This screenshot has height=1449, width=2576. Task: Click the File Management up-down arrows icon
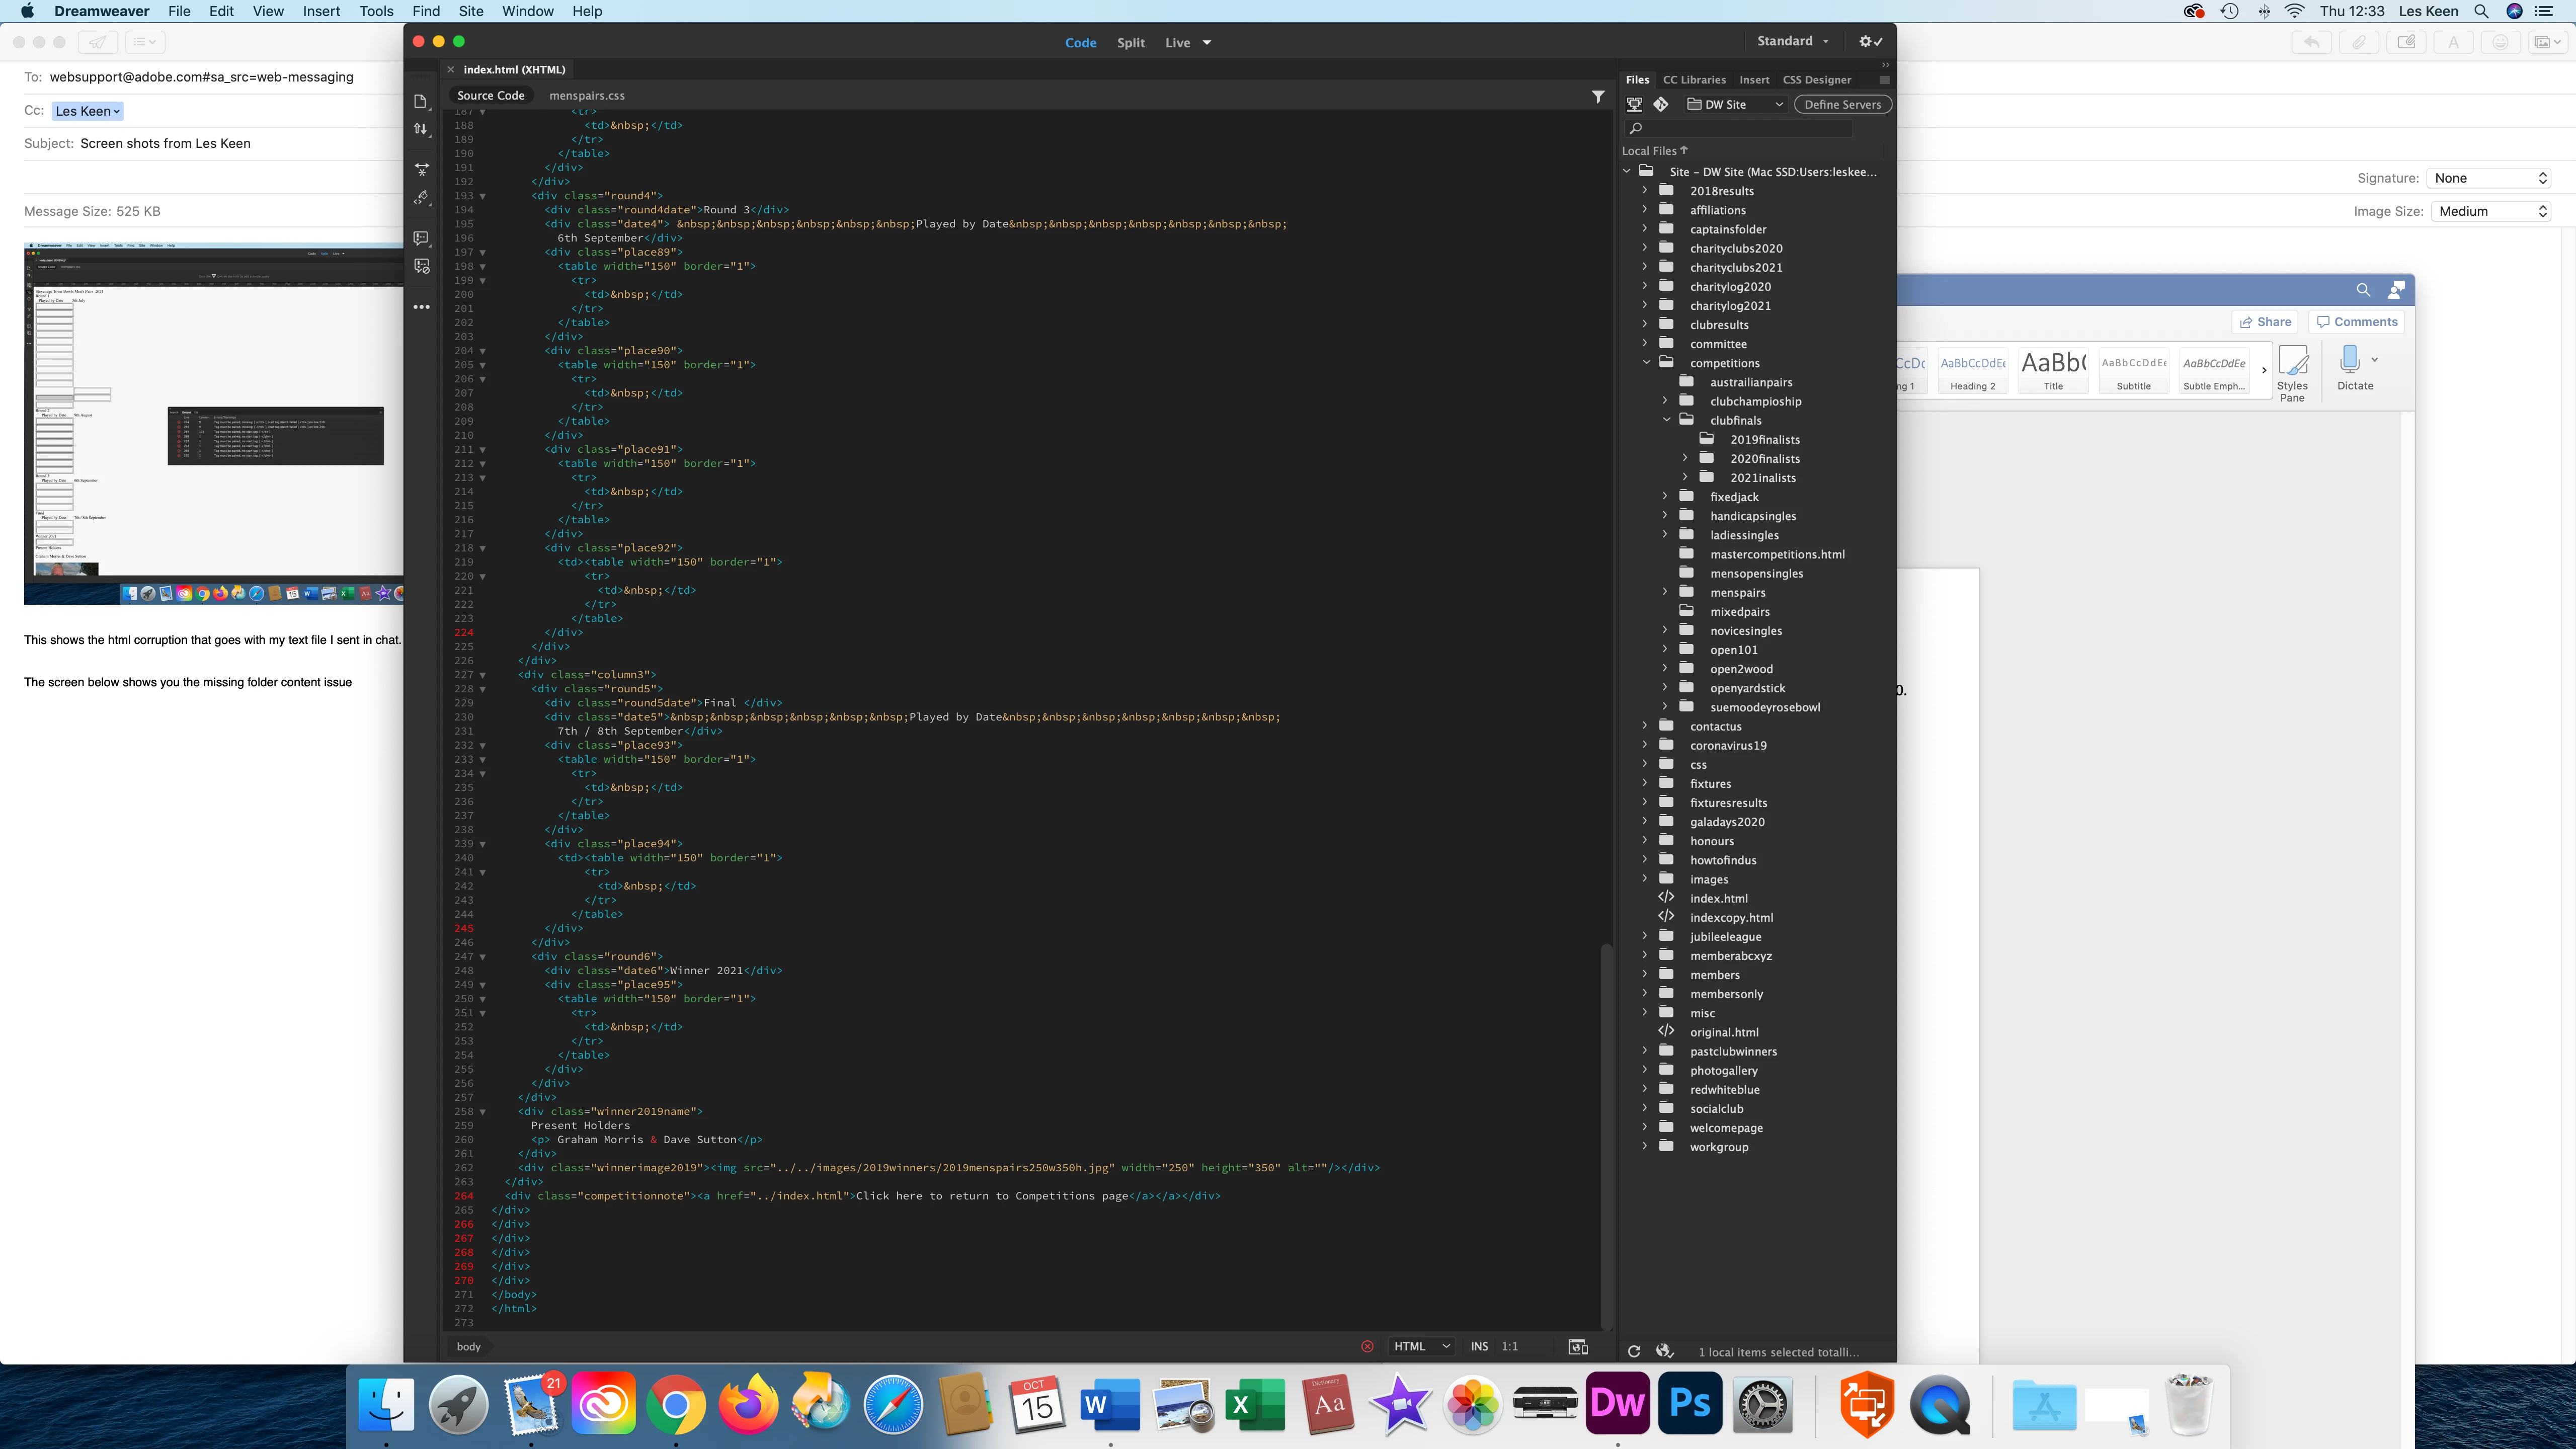[421, 129]
